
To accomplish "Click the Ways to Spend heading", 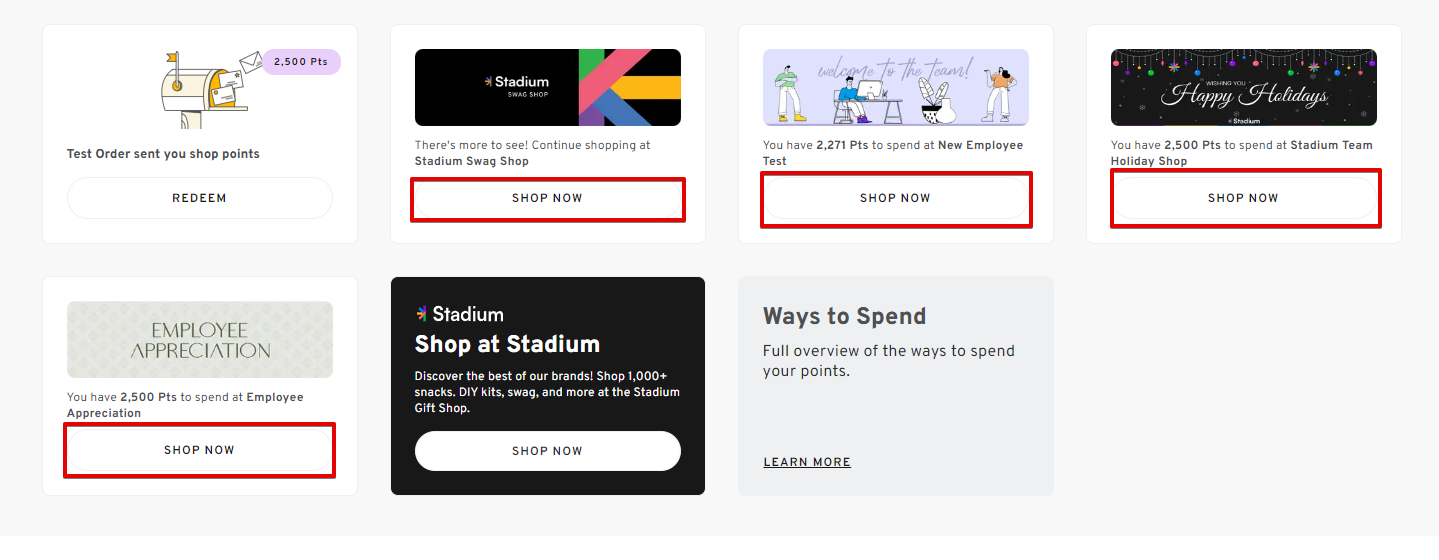I will [844, 316].
